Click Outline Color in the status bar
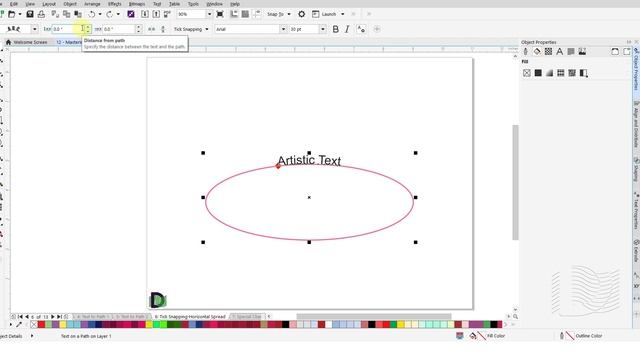The height and width of the screenshot is (360, 640). [x=589, y=336]
